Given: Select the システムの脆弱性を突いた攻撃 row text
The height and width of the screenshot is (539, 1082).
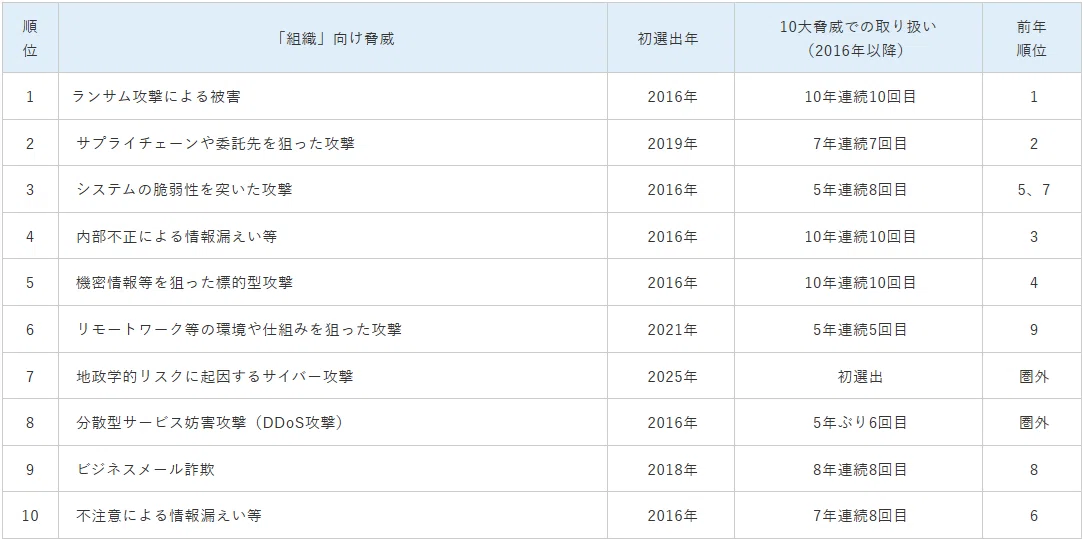Looking at the screenshot, I should (184, 190).
